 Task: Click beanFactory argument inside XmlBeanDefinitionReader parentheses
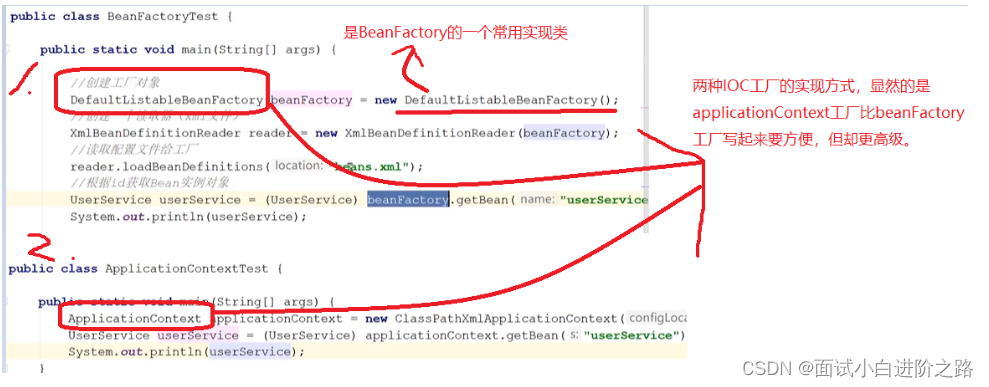tap(564, 133)
